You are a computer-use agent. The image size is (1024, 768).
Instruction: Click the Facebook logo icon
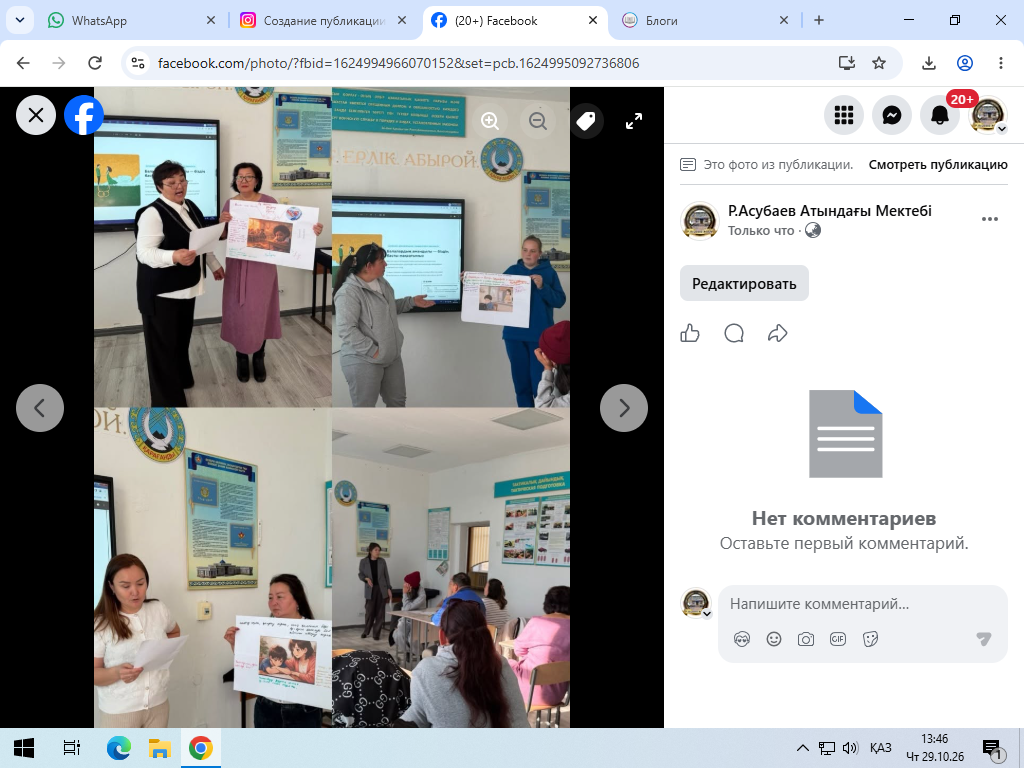(84, 116)
